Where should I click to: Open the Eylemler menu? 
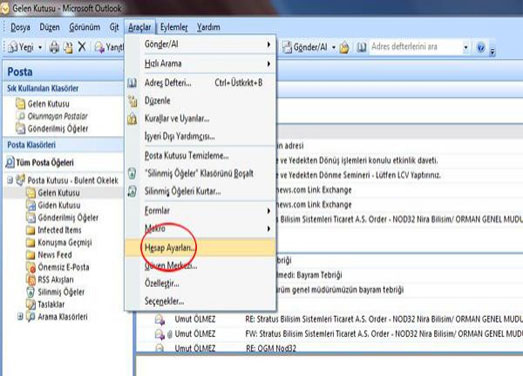point(174,27)
